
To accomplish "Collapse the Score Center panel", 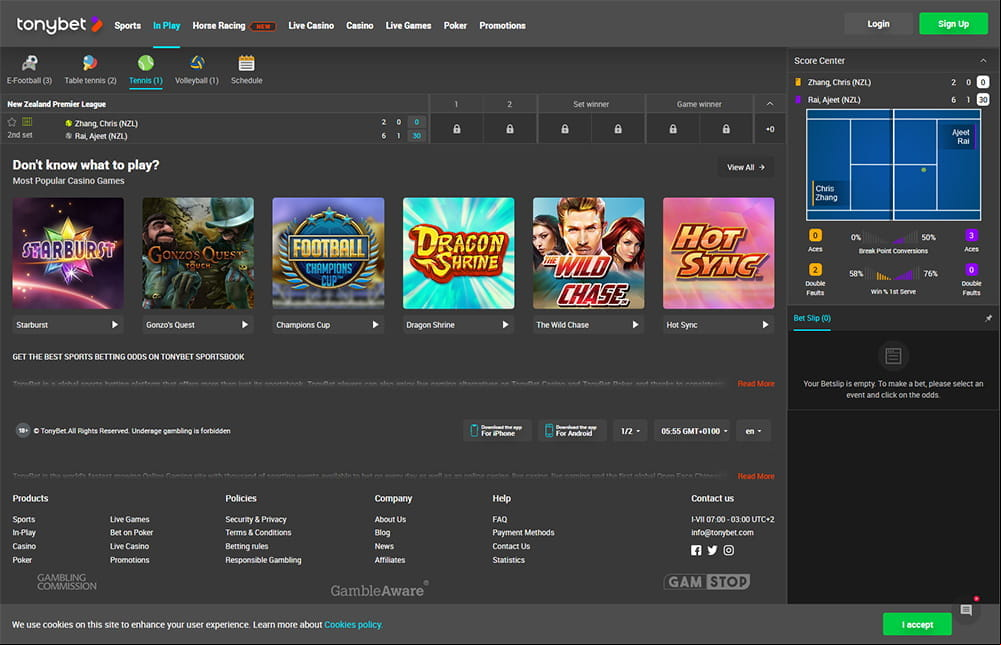I will tap(983, 61).
